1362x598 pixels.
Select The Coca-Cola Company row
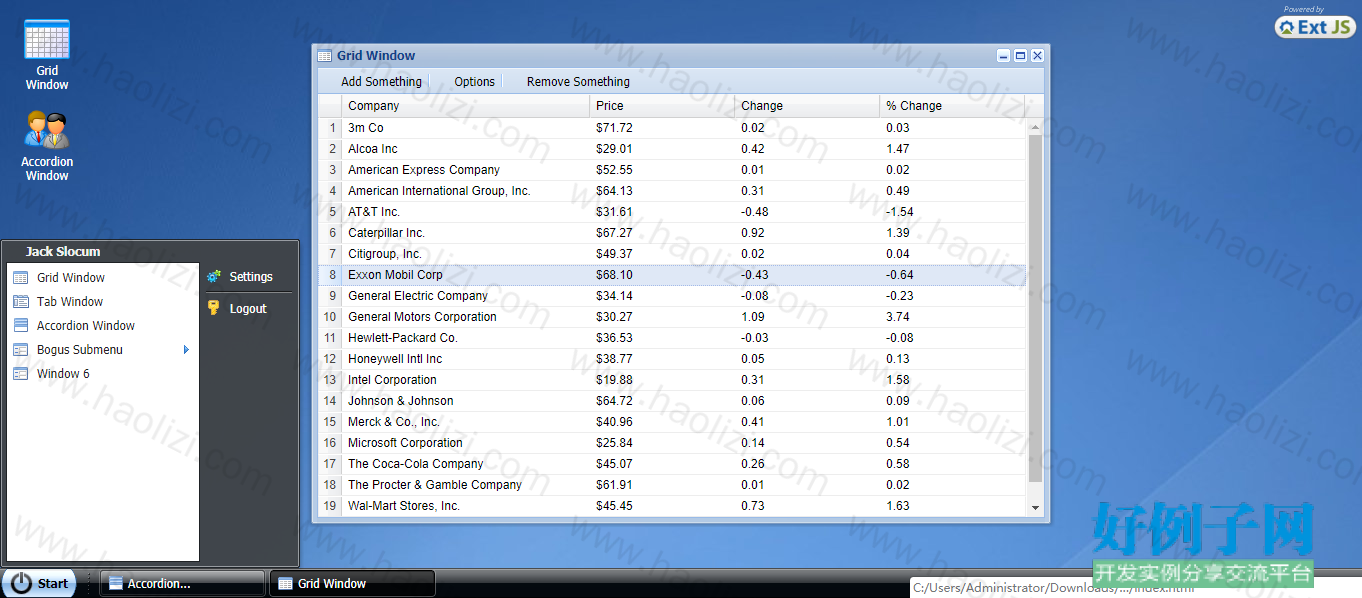(672, 464)
